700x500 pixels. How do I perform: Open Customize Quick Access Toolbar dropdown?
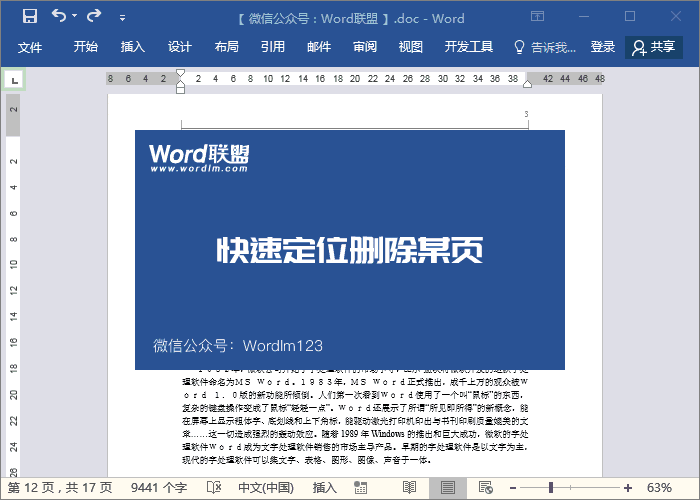(122, 18)
